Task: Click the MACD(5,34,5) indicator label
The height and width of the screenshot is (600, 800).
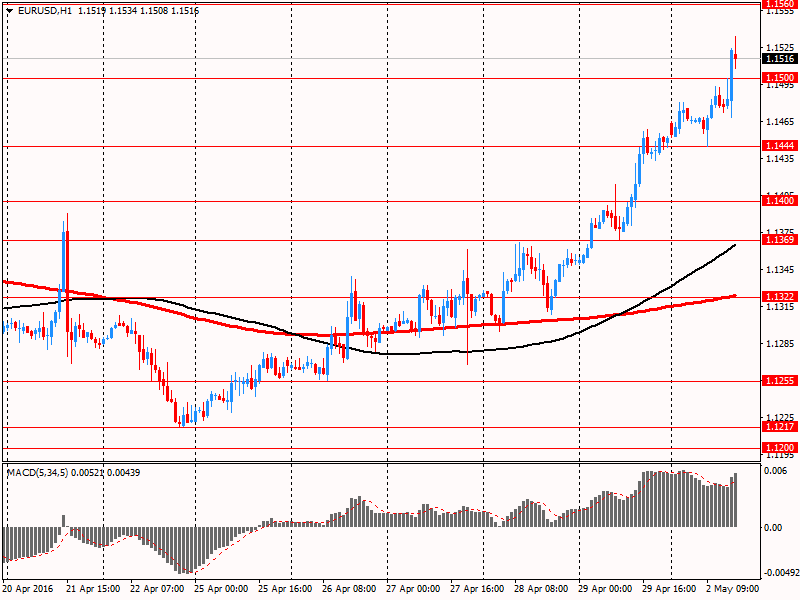Action: pyautogui.click(x=42, y=472)
